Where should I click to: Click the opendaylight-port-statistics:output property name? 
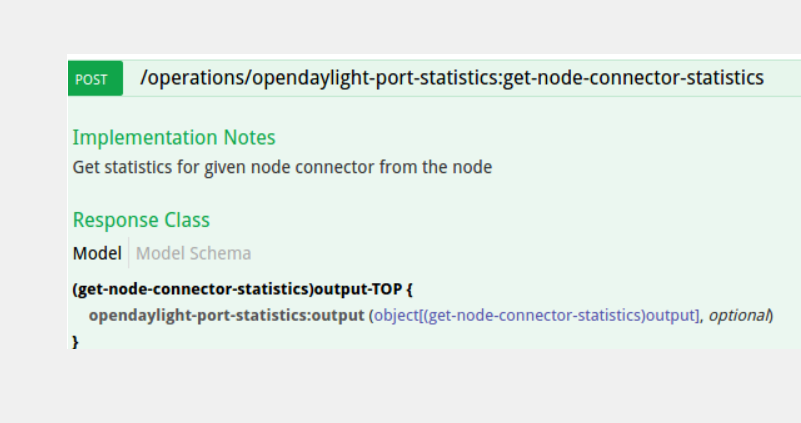click(225, 316)
